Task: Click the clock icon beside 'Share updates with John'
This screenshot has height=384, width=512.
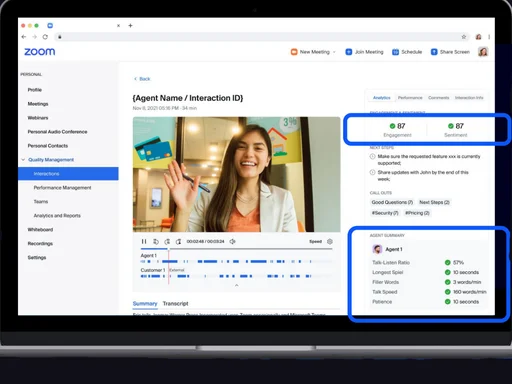Action: pos(373,172)
